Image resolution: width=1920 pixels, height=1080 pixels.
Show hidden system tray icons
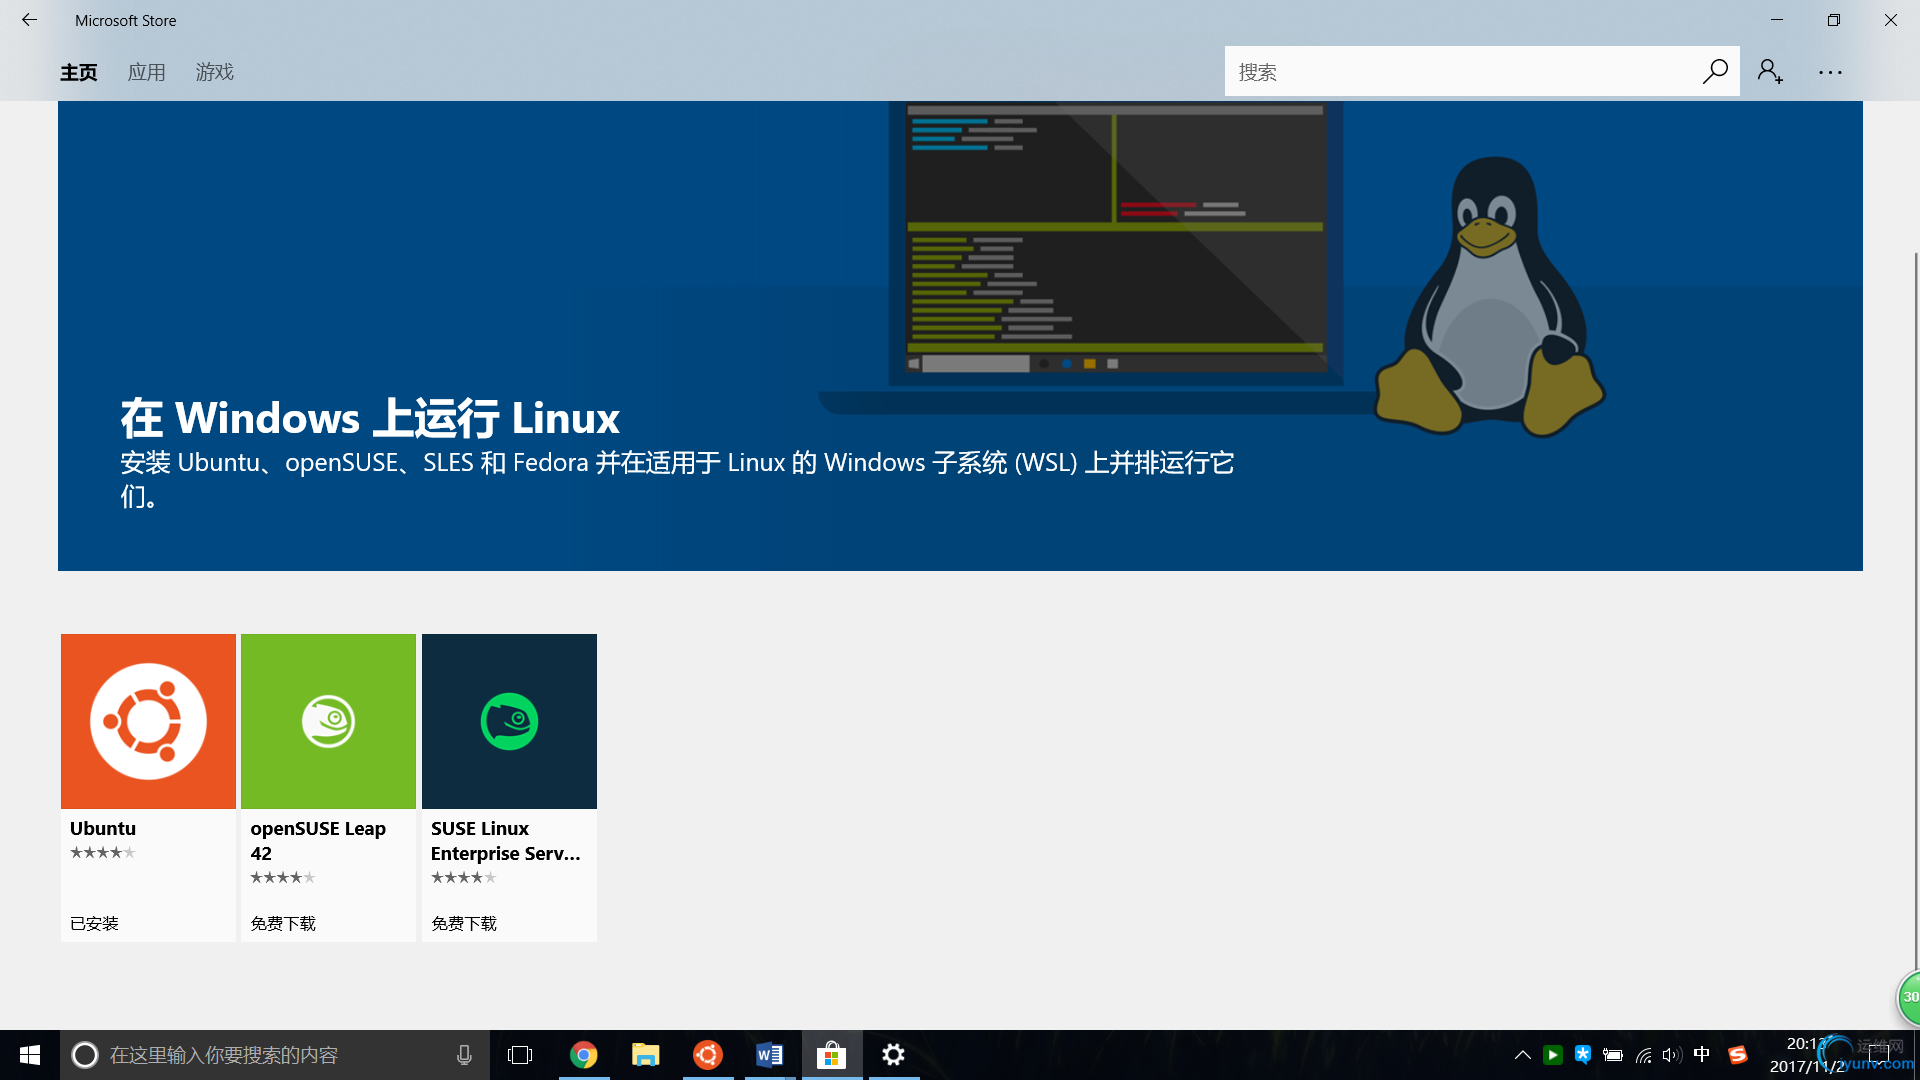pyautogui.click(x=1522, y=1055)
